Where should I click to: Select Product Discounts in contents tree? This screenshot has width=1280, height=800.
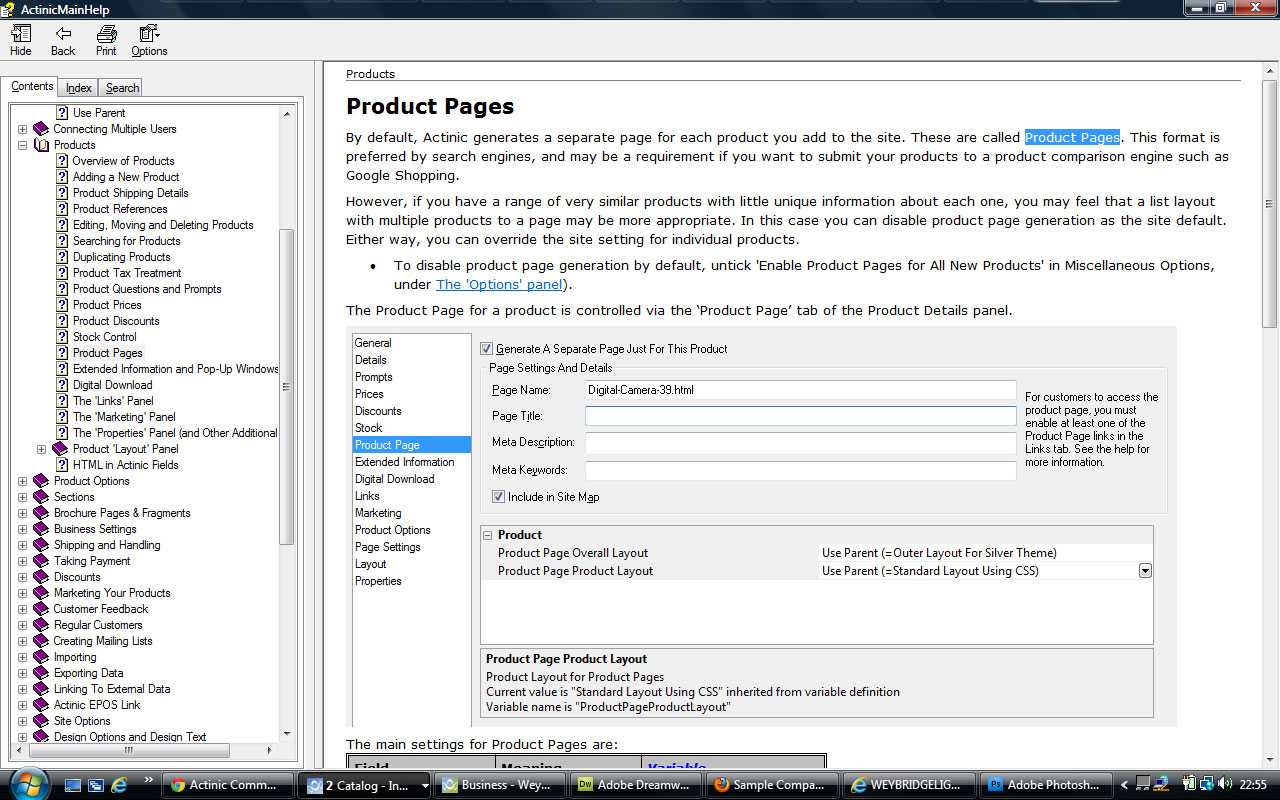(116, 321)
